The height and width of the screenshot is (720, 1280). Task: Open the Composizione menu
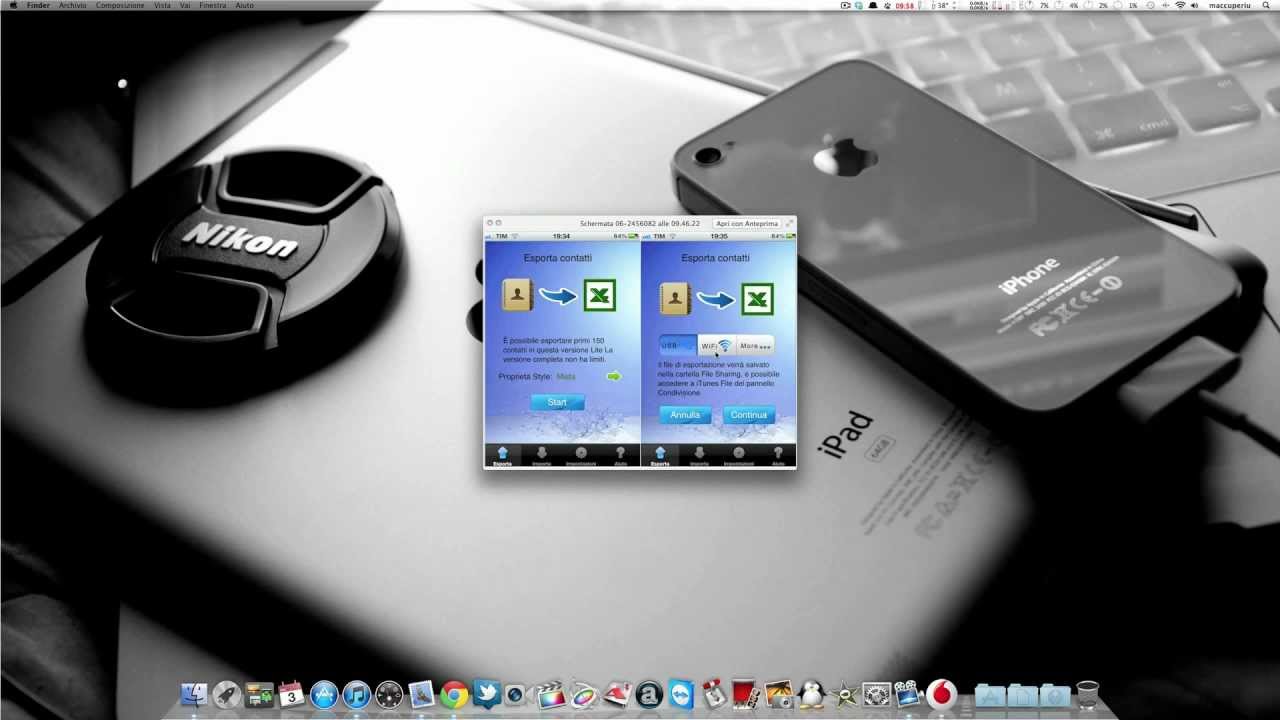(120, 6)
